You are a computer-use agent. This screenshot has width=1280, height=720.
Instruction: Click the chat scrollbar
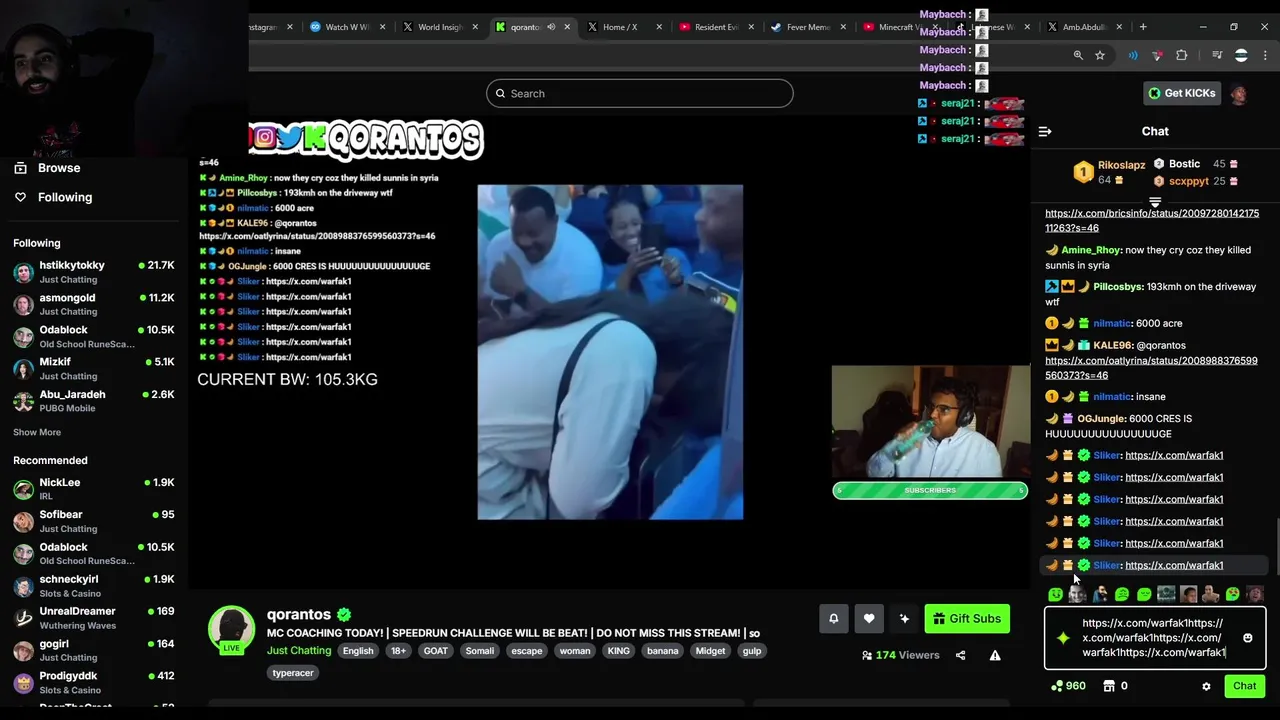coord(1276,548)
